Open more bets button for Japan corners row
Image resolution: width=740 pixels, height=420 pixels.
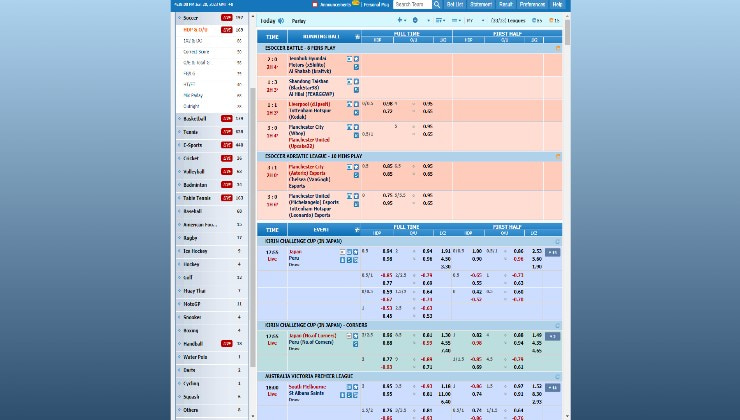(553, 336)
